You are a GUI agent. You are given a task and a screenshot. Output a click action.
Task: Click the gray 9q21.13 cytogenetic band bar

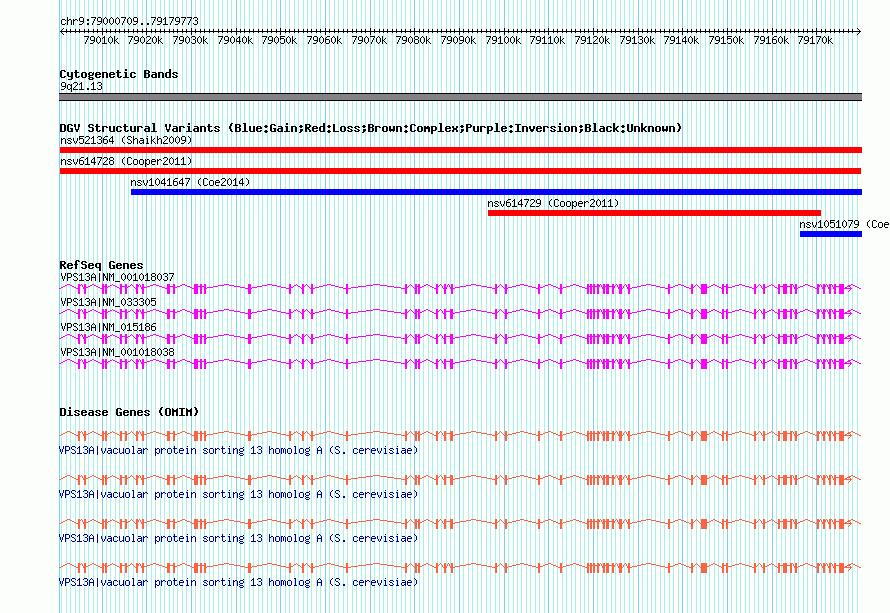coord(460,97)
